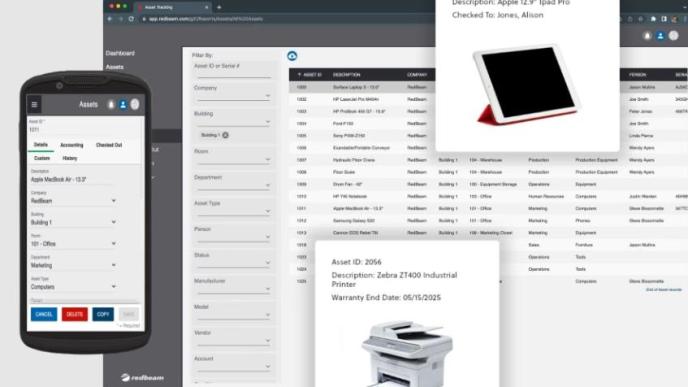Select the Samsung Galaxy S20 row
Image resolution: width=688 pixels, height=387 pixels.
pyautogui.click(x=488, y=221)
